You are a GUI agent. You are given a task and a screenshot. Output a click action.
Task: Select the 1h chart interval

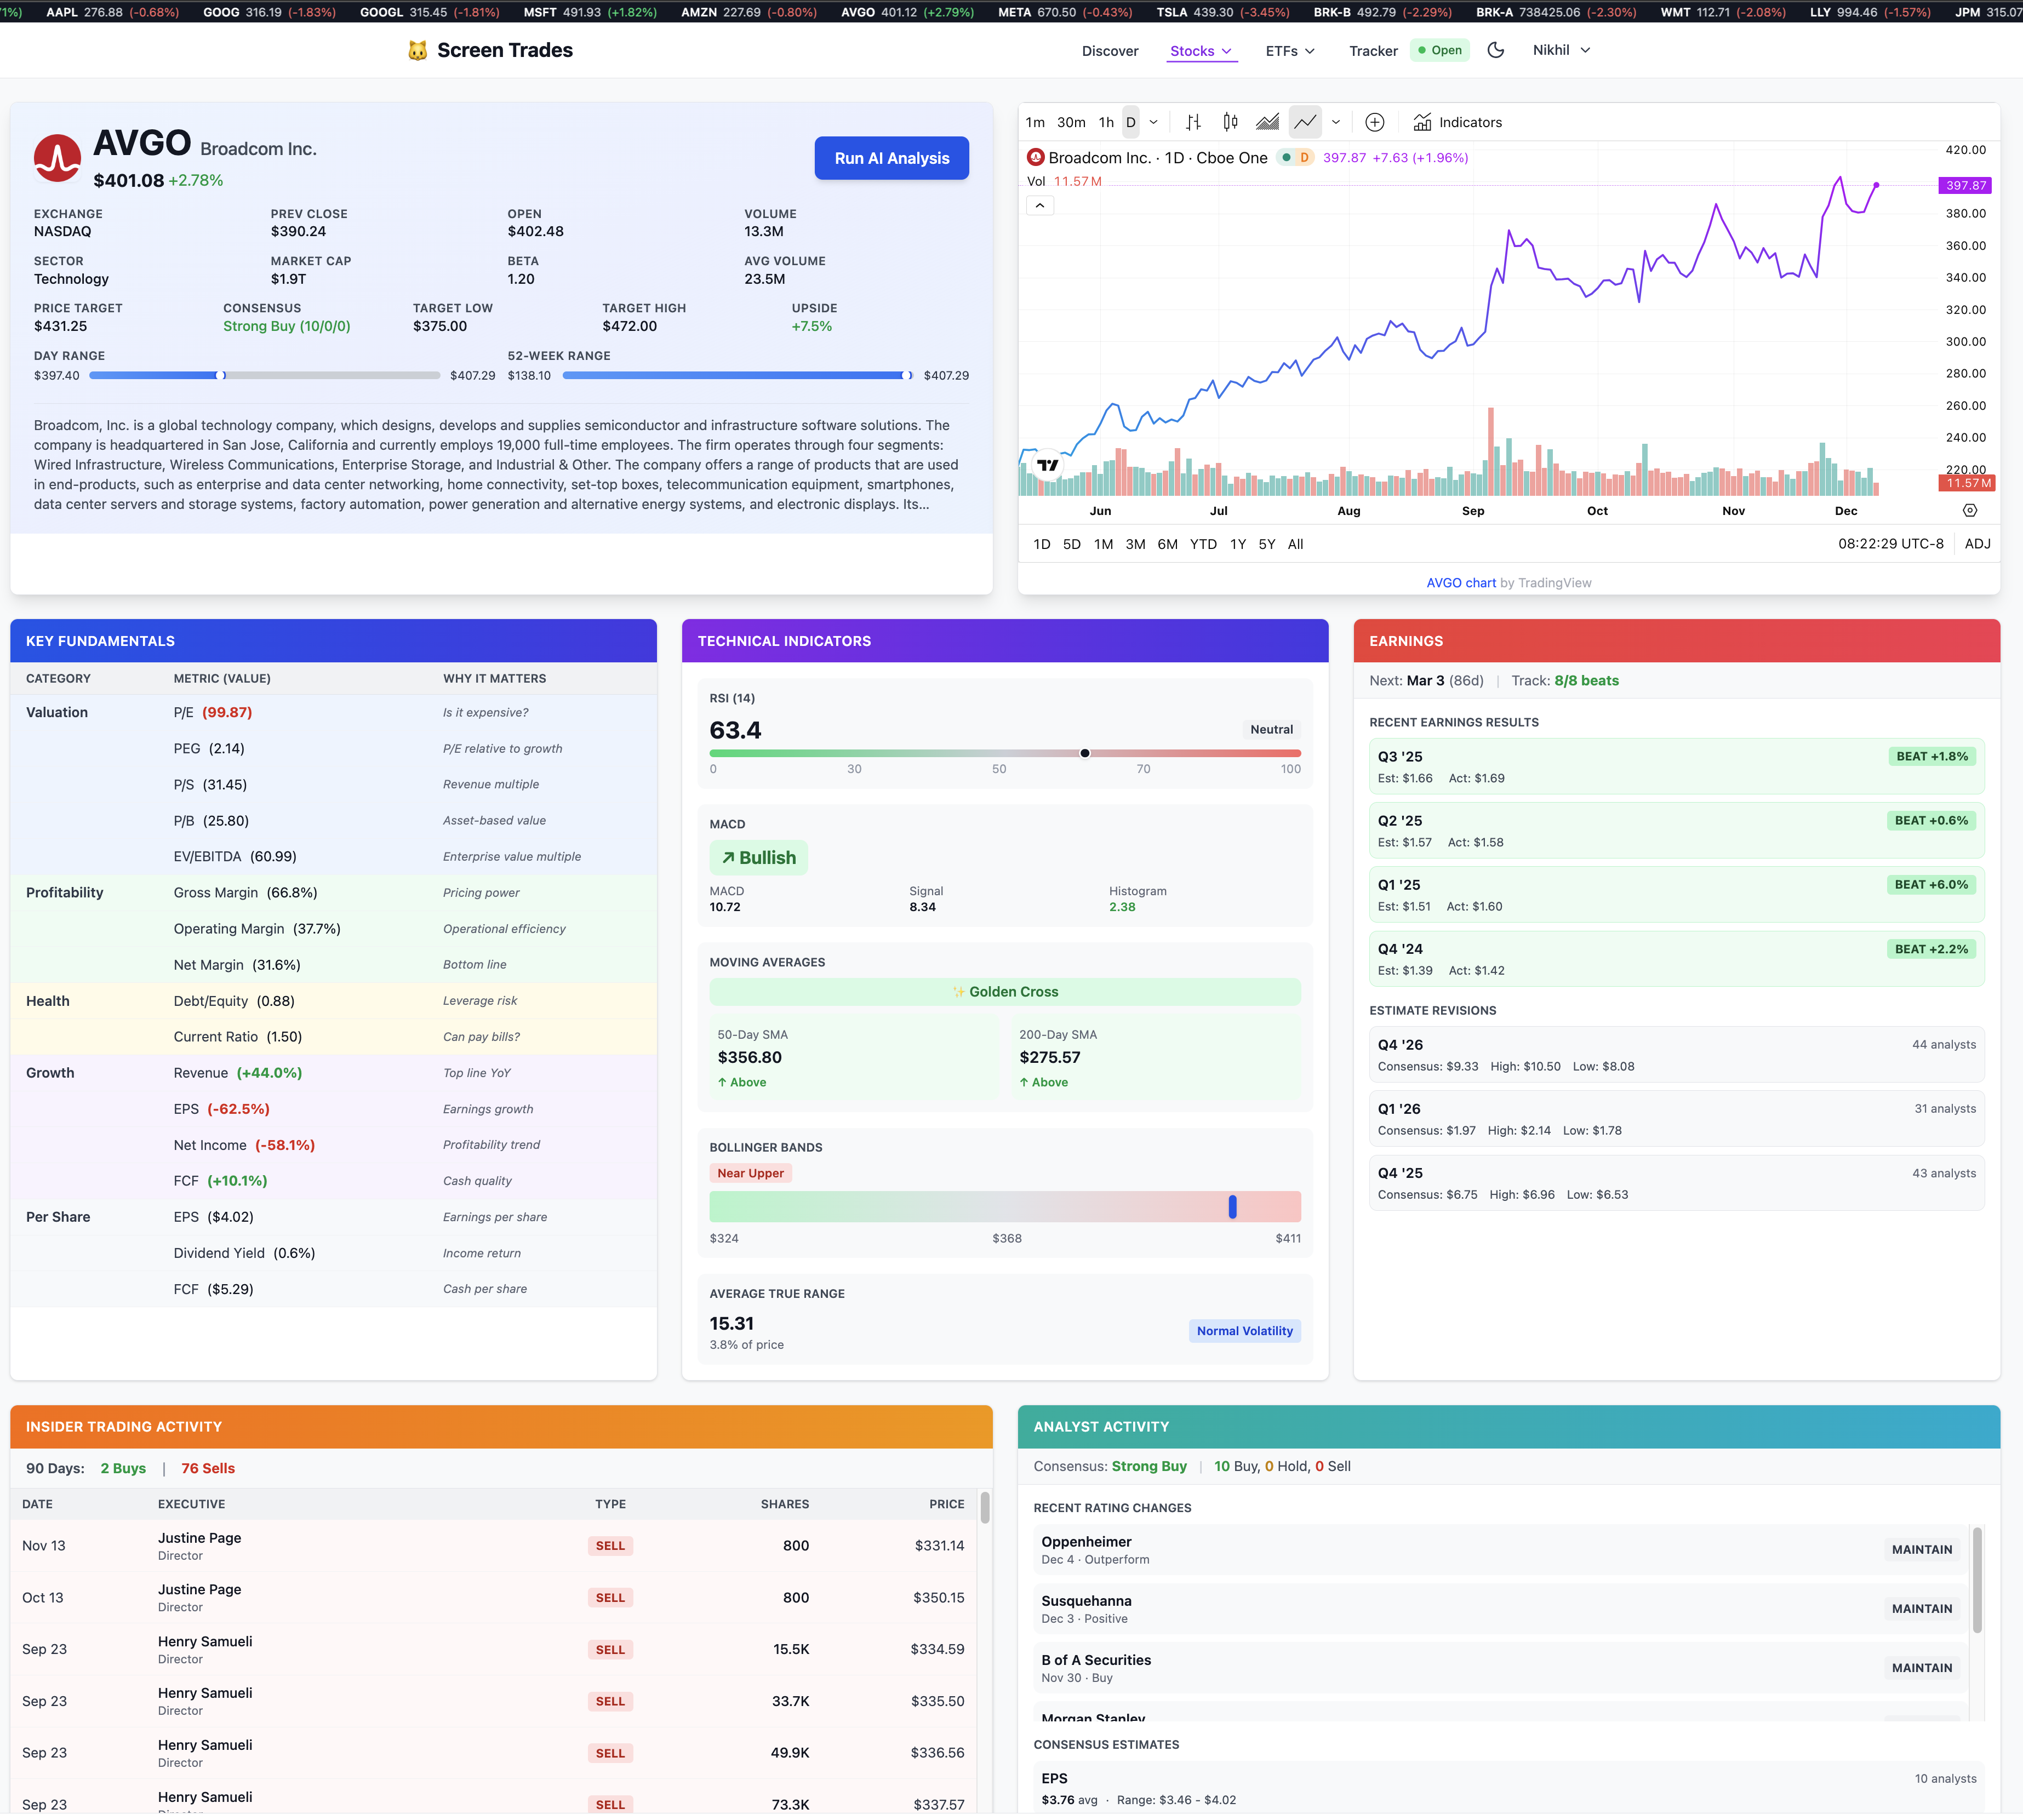[1106, 122]
